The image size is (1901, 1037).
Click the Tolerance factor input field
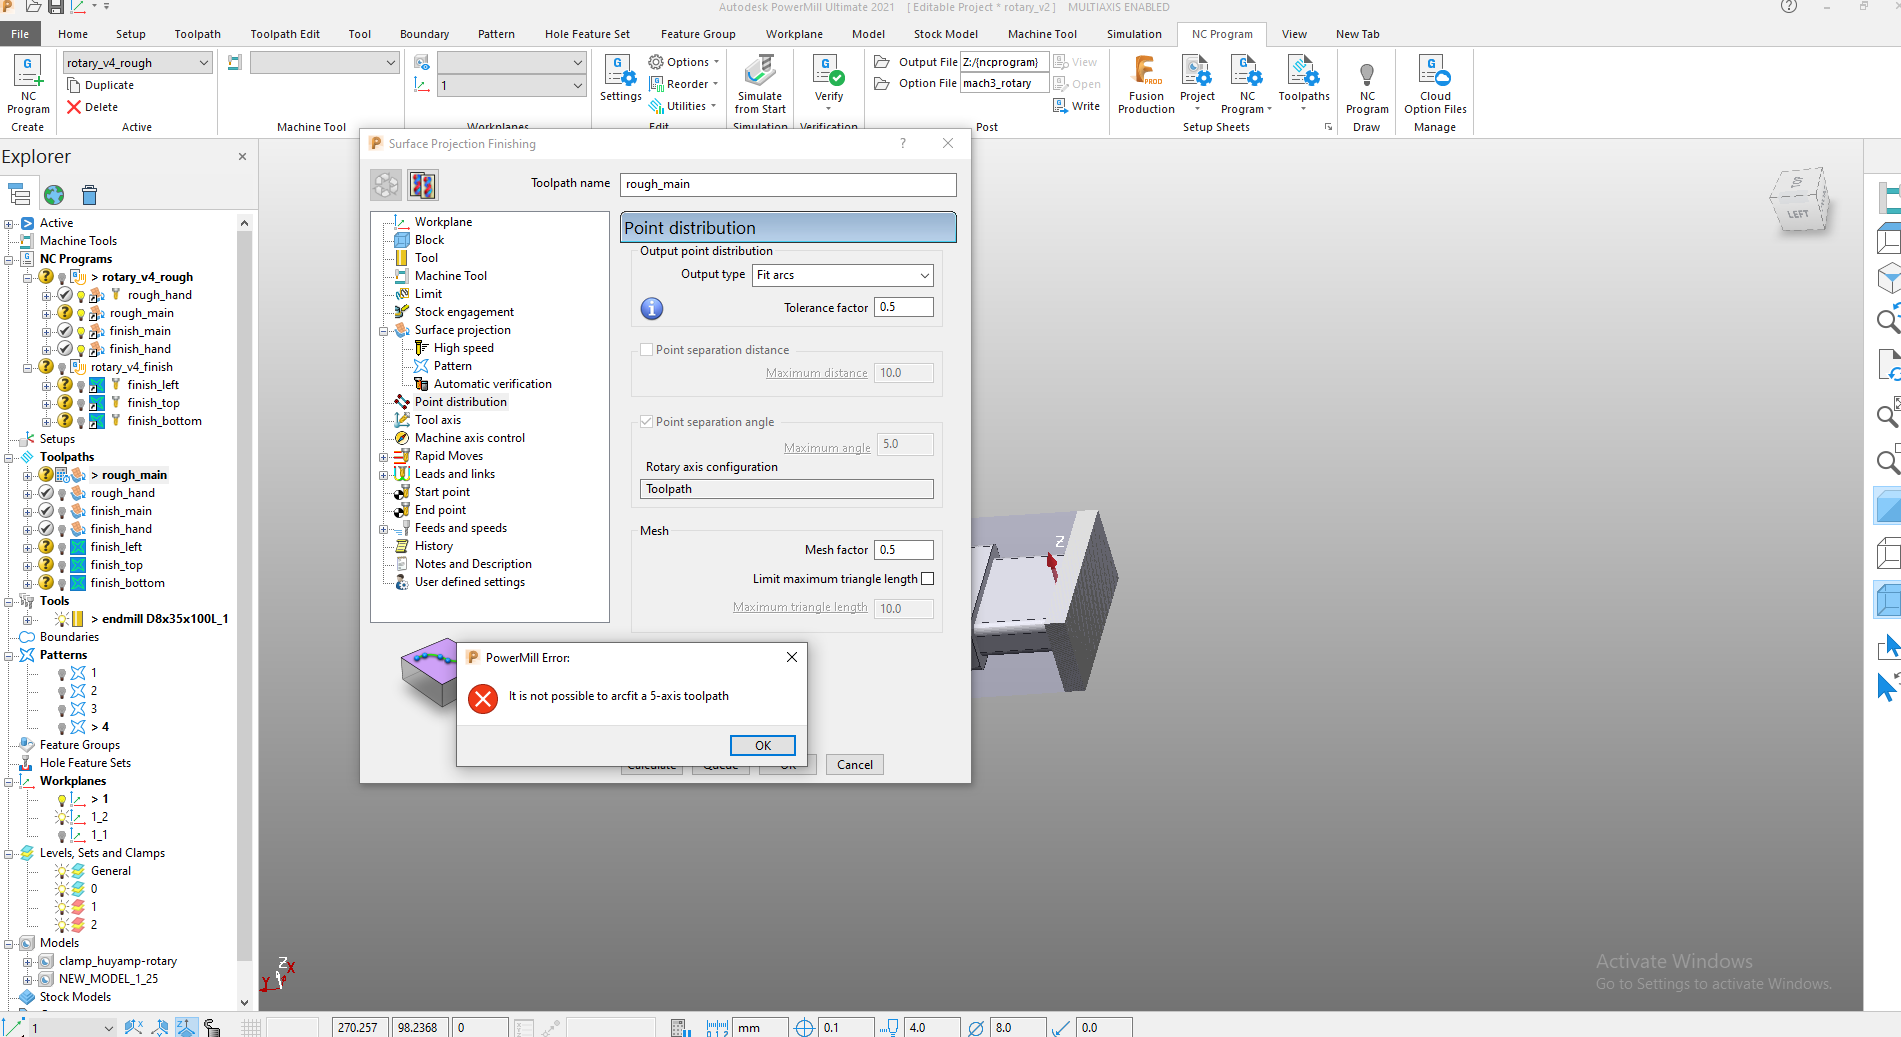coord(904,308)
